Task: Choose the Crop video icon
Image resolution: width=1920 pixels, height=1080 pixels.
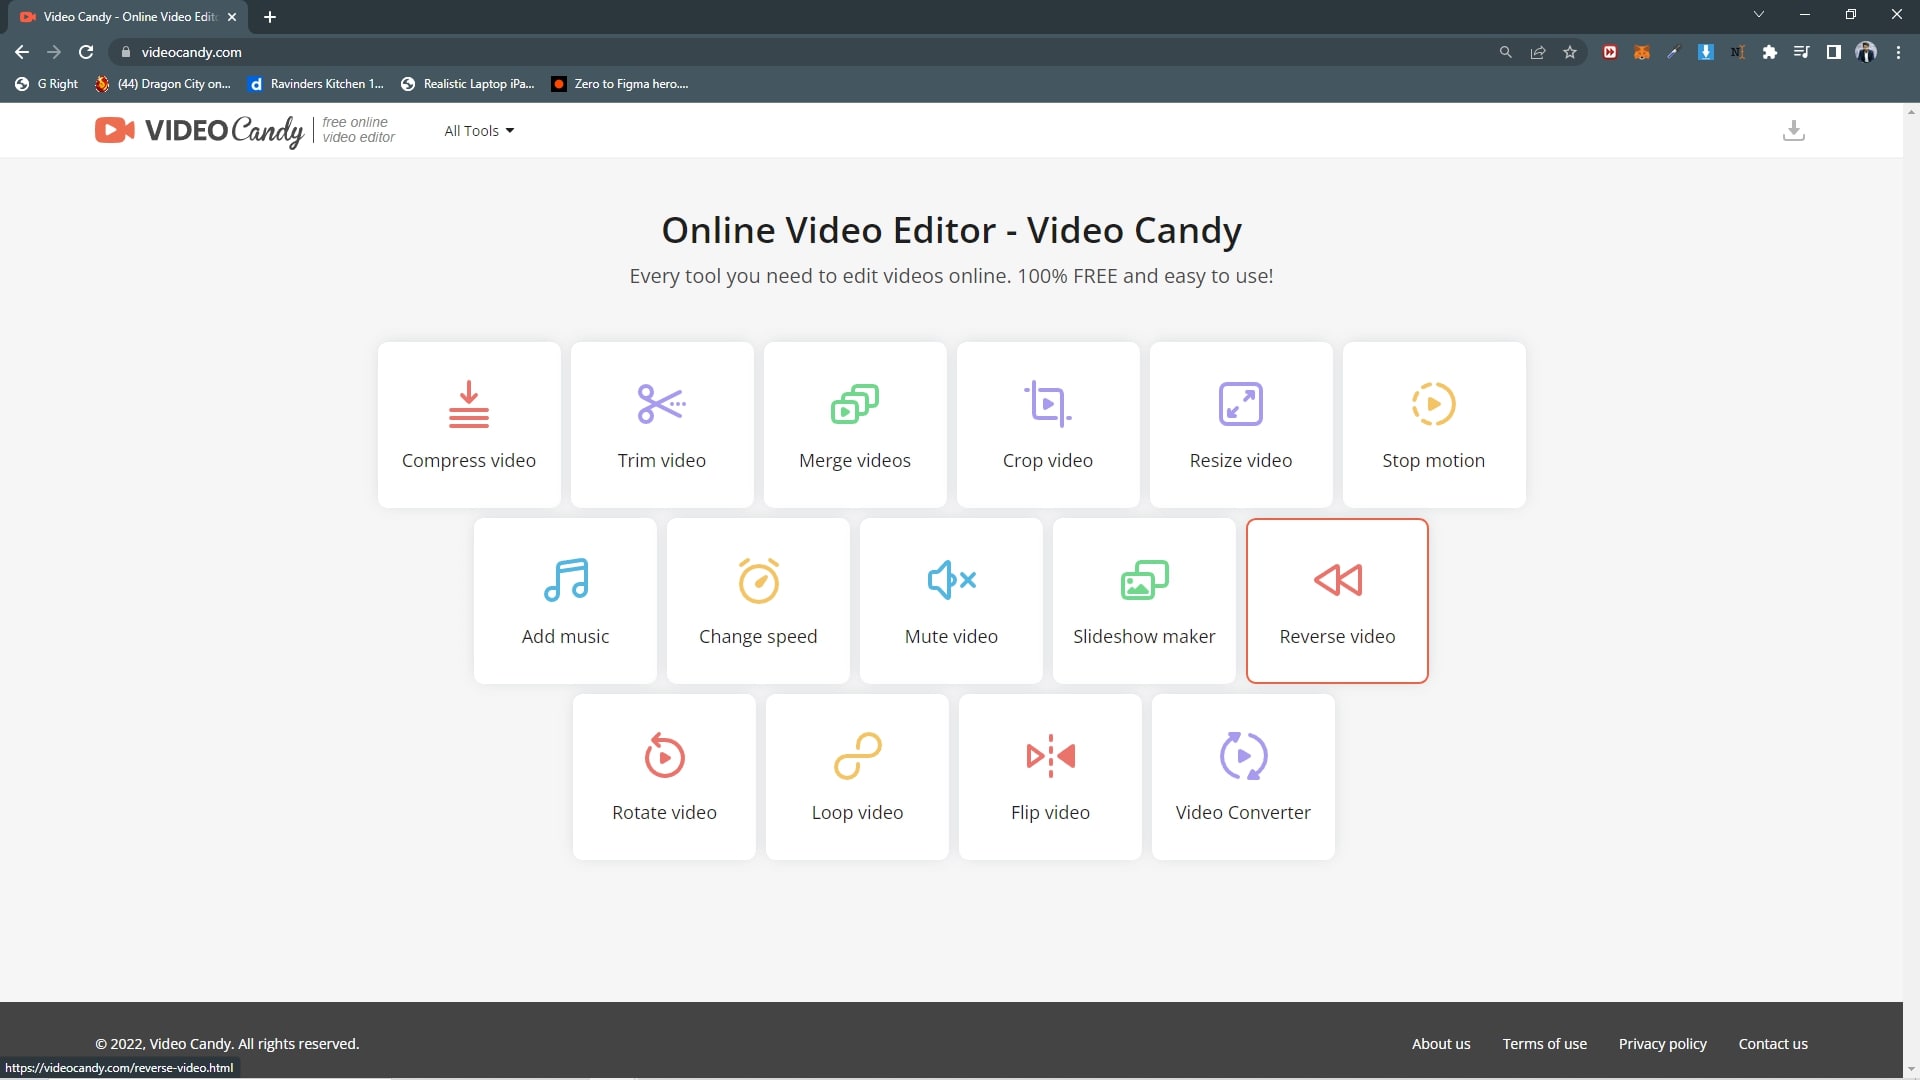Action: (1047, 404)
